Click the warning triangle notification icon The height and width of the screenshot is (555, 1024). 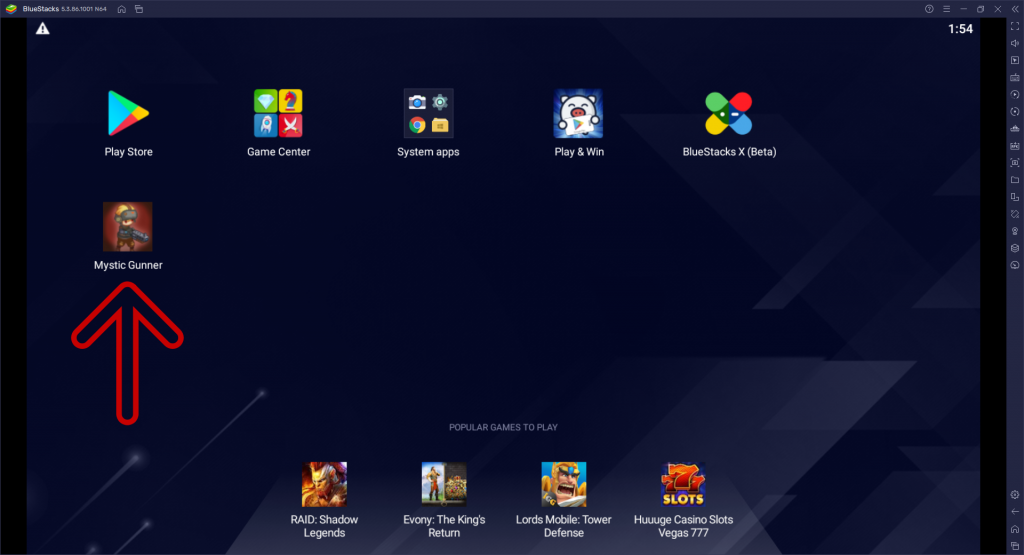pyautogui.click(x=42, y=29)
